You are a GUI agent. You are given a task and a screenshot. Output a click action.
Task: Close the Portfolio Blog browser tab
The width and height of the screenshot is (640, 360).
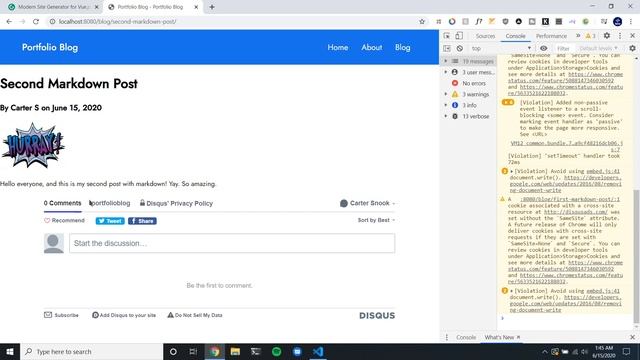pos(196,7)
